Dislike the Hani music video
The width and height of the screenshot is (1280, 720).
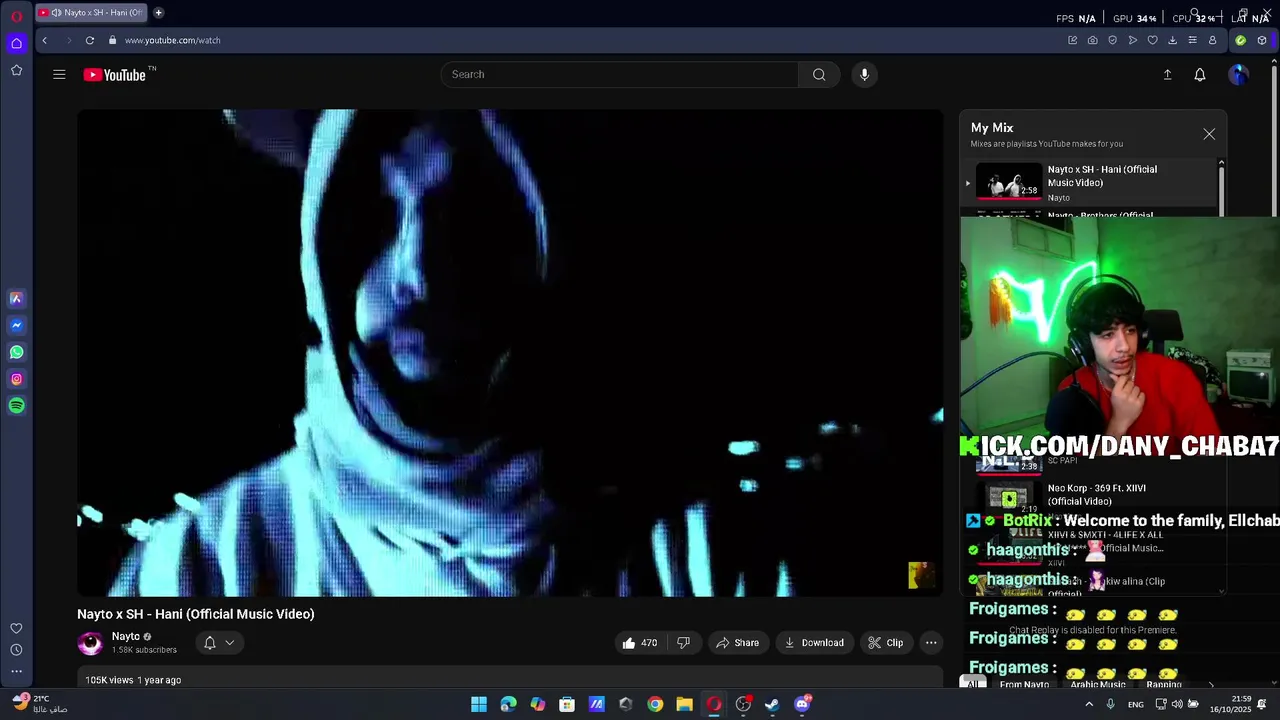click(683, 643)
